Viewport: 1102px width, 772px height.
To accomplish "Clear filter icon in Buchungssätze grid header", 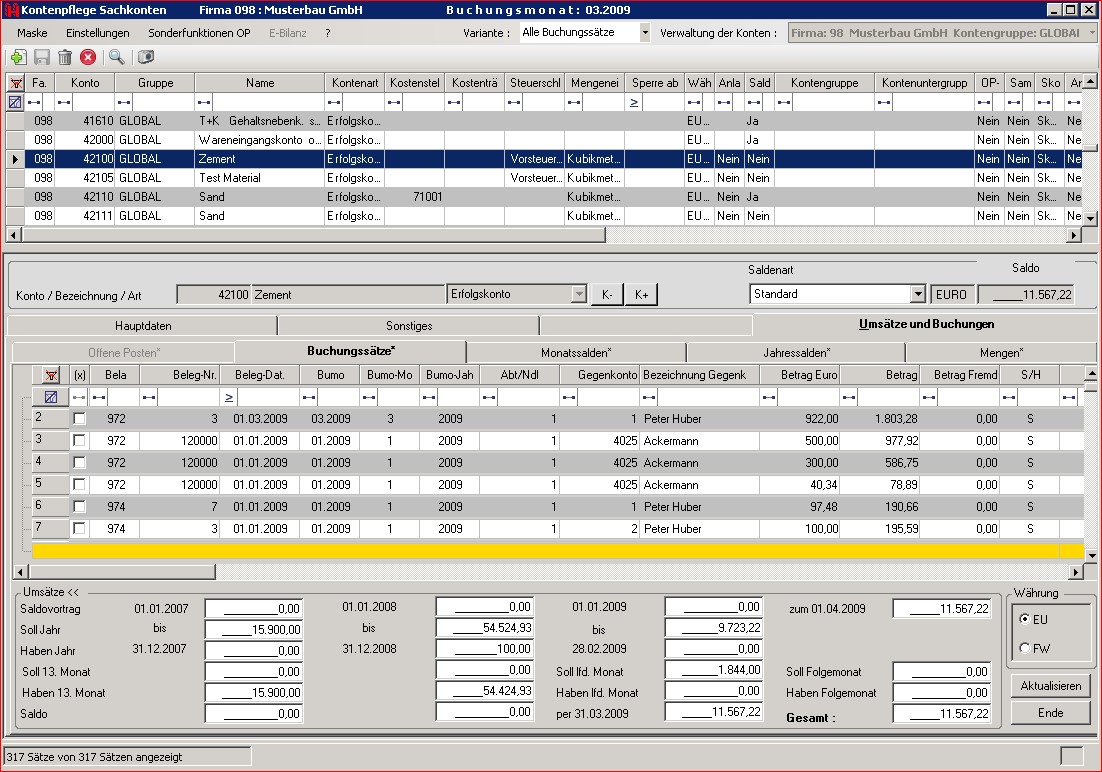I will [x=50, y=375].
